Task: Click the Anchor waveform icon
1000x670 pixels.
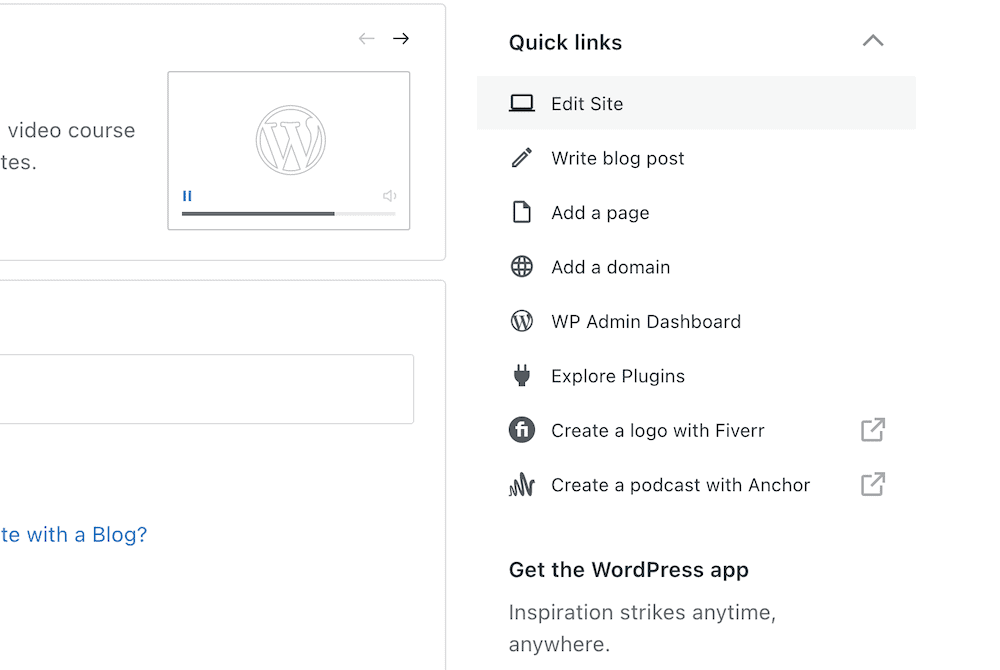Action: pyautogui.click(x=522, y=484)
